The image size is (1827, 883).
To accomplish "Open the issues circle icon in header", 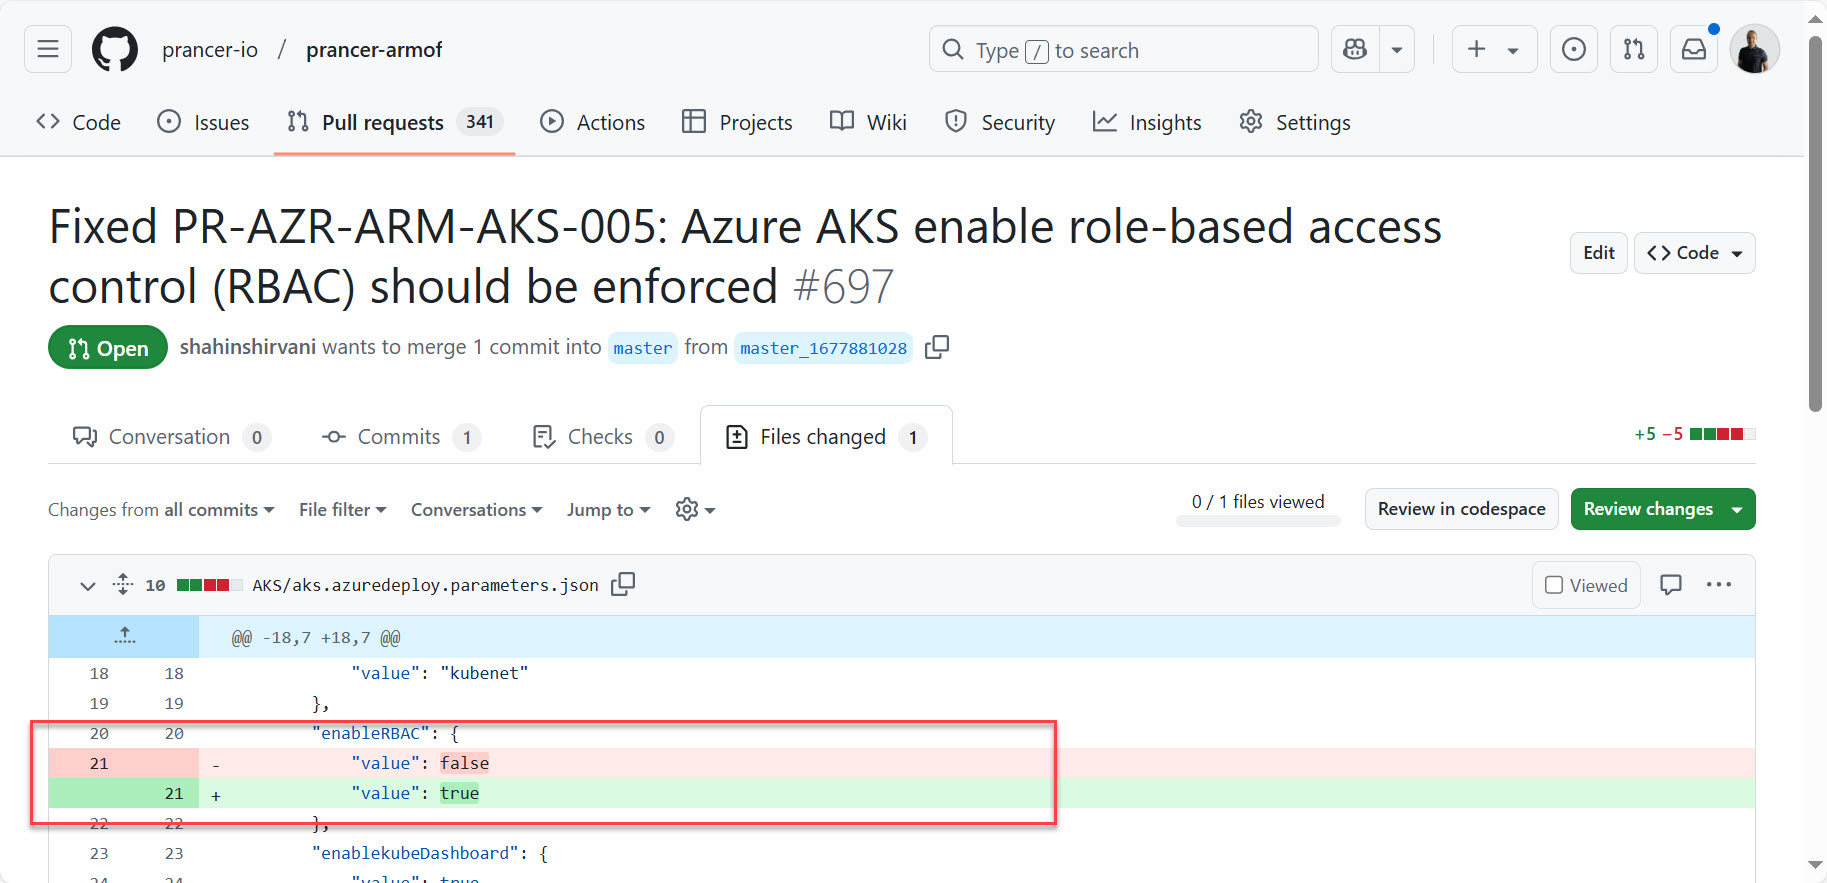I will [x=1573, y=49].
